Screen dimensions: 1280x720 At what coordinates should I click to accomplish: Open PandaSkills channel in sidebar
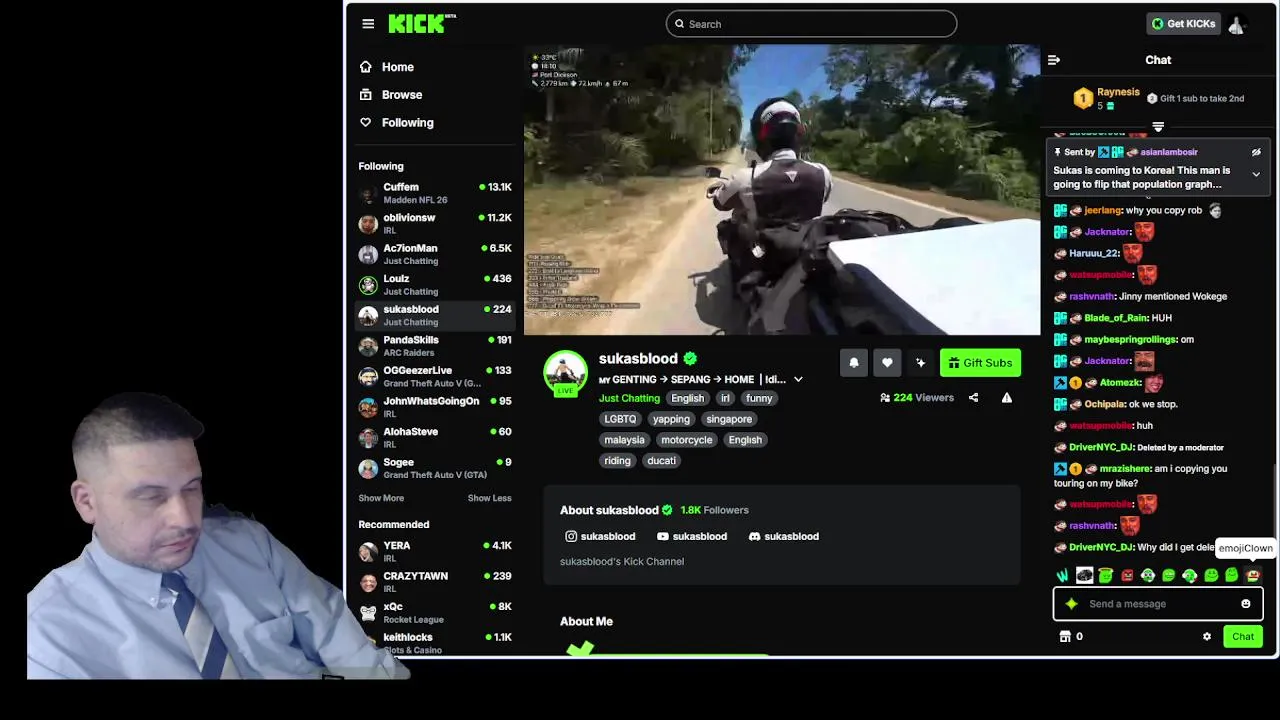click(435, 346)
